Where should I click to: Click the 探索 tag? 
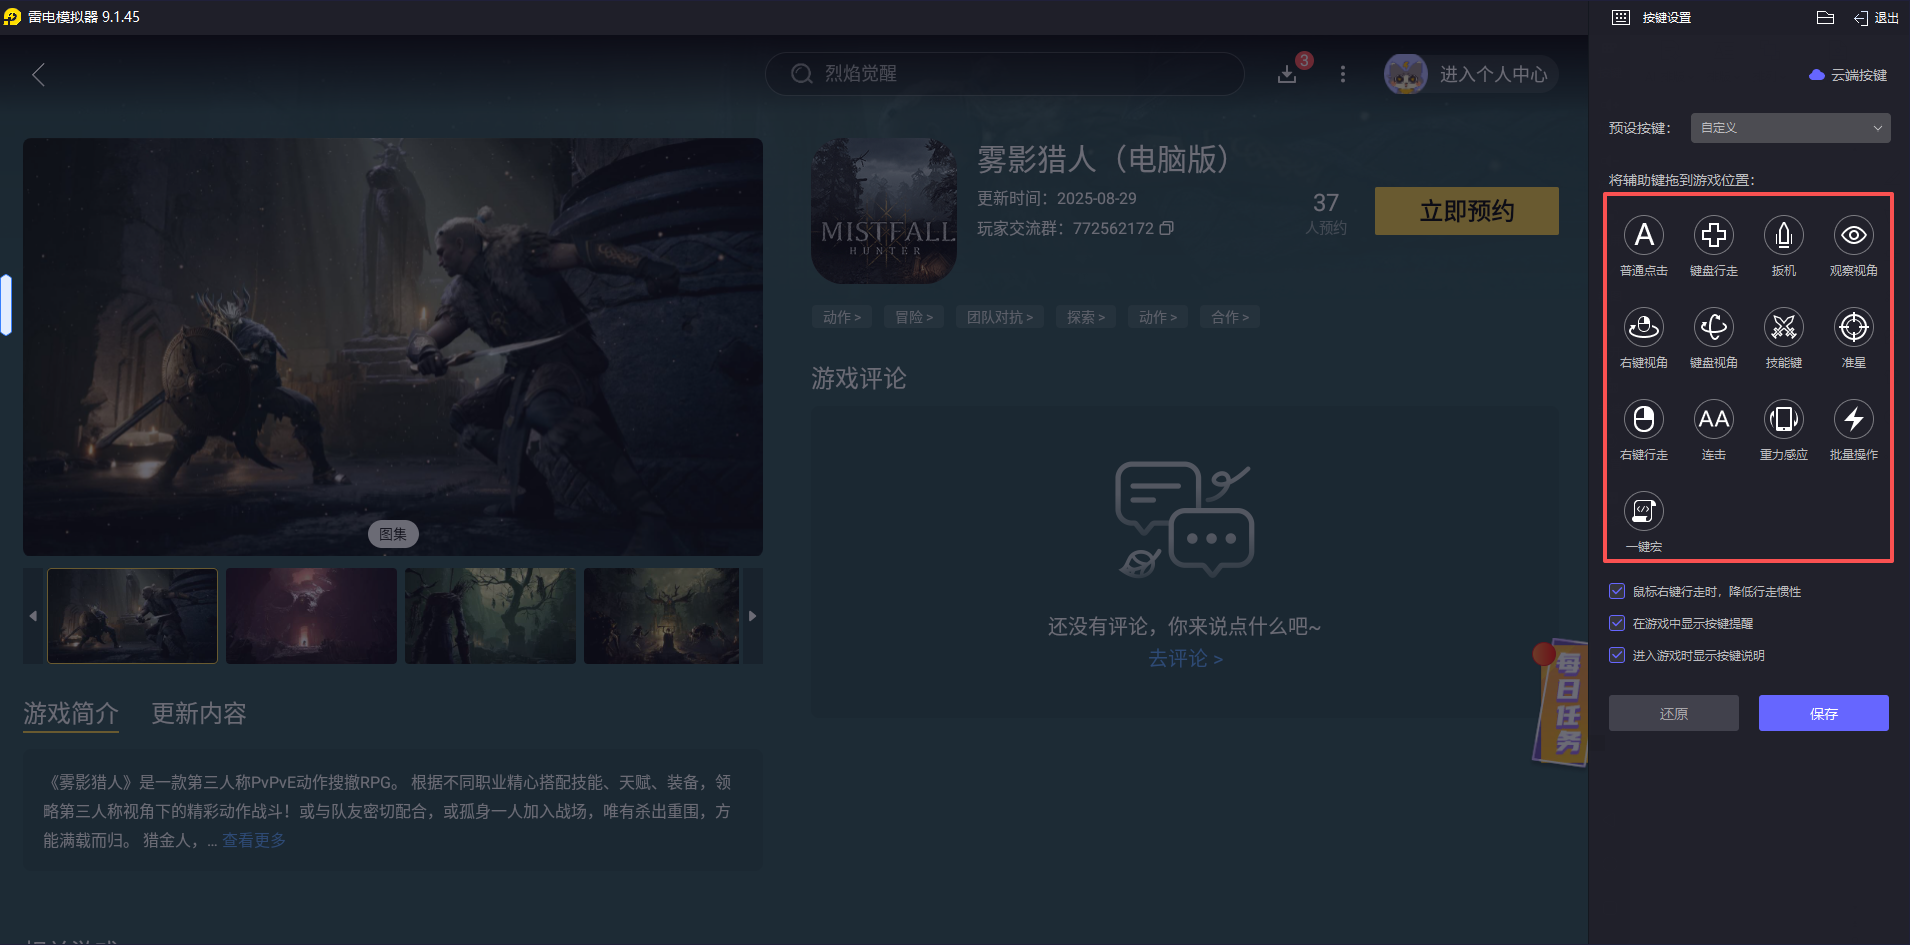(x=1086, y=317)
